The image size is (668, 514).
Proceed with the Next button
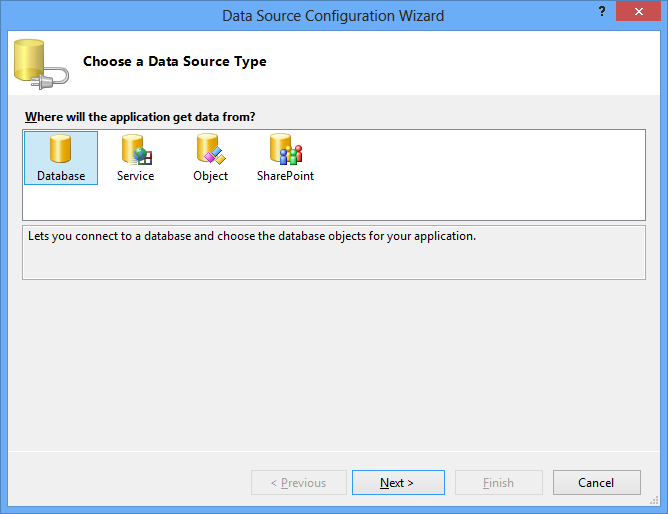(397, 483)
